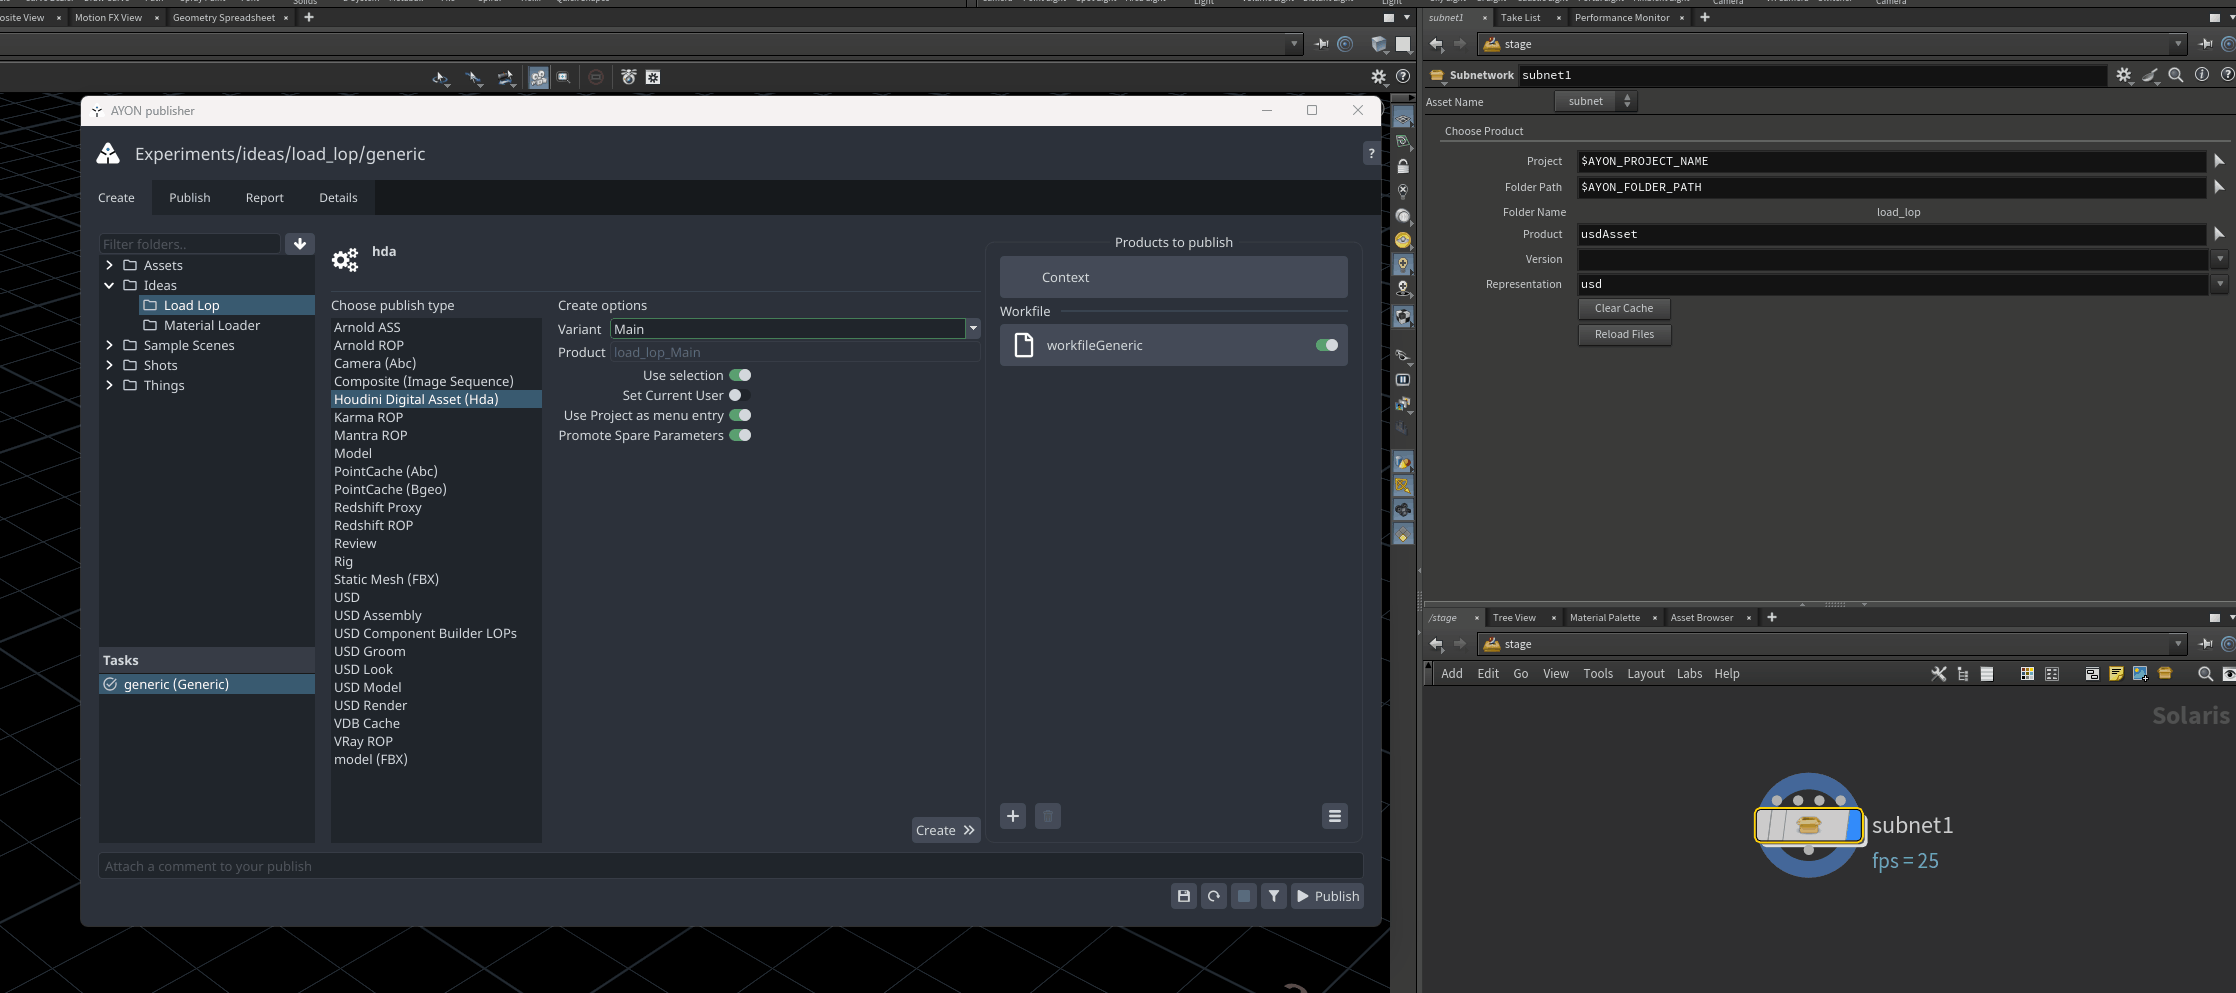The height and width of the screenshot is (993, 2236).
Task: Collapse the Ideas folder
Action: click(109, 285)
